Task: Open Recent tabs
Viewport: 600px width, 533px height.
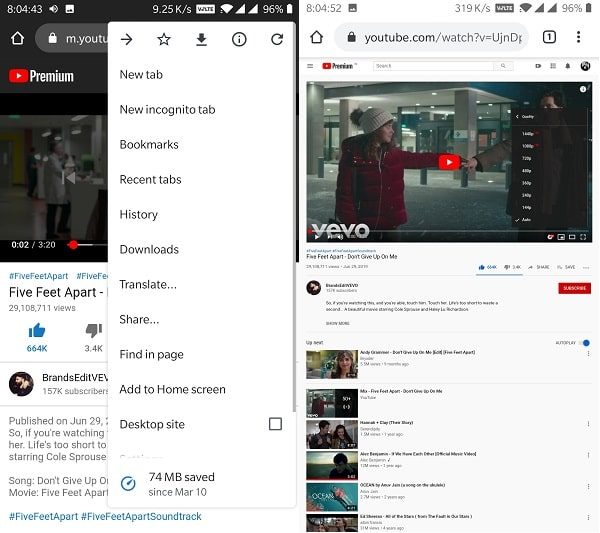Action: pyautogui.click(x=202, y=179)
